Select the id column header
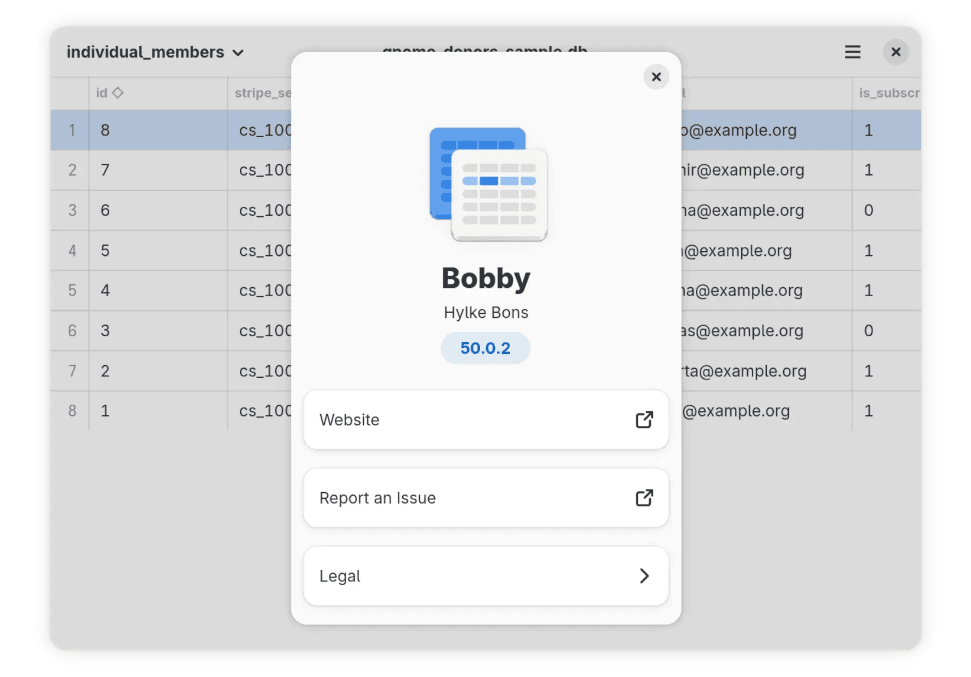This screenshot has width=971, height=677. 158,93
